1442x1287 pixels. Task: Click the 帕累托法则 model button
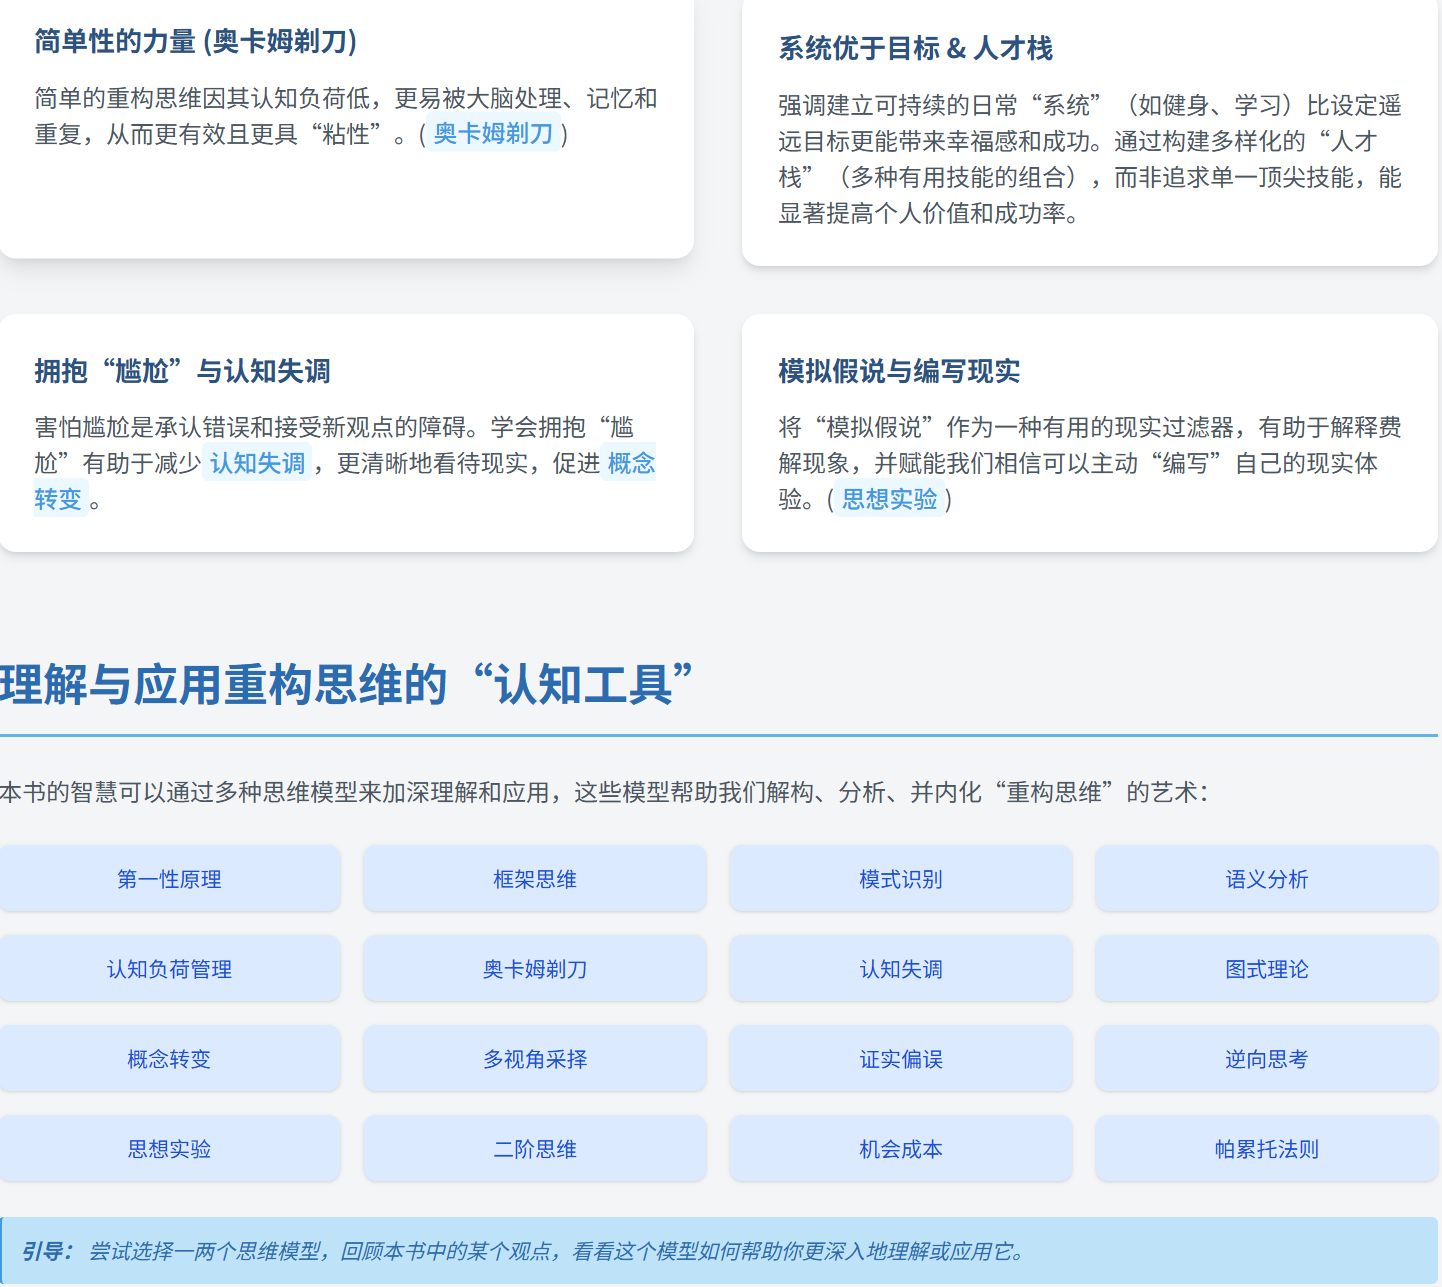(x=1266, y=1149)
